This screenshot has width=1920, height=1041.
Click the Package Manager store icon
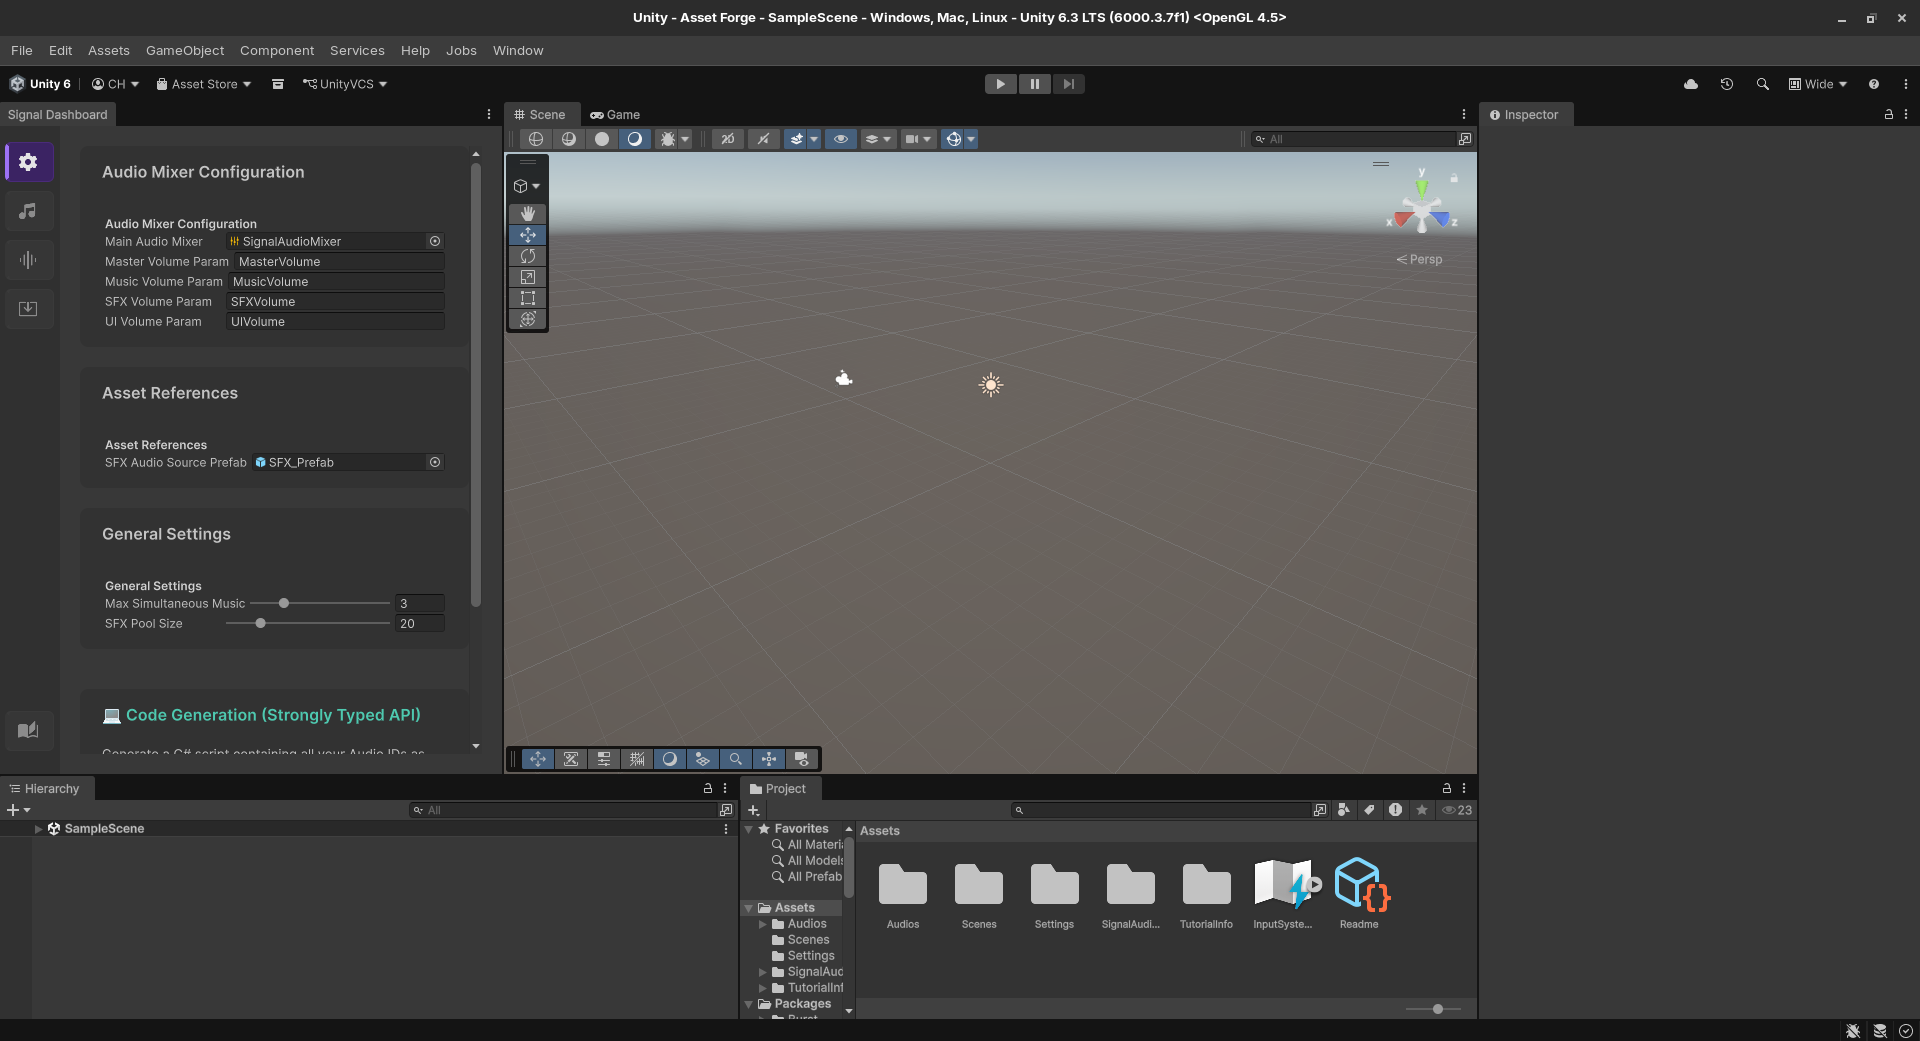[x=278, y=84]
